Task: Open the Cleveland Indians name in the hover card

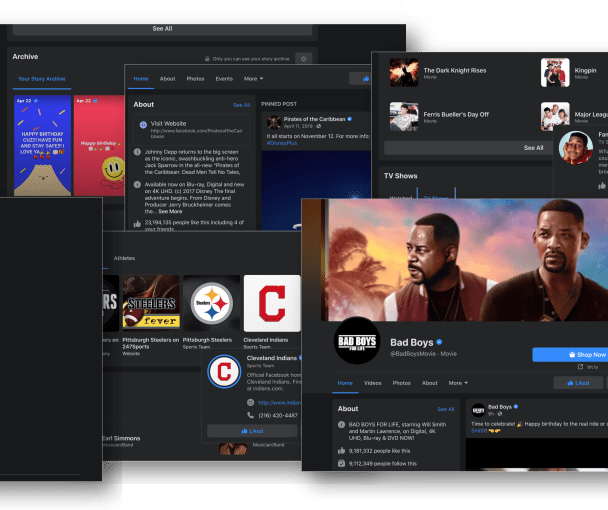Action: tap(271, 358)
